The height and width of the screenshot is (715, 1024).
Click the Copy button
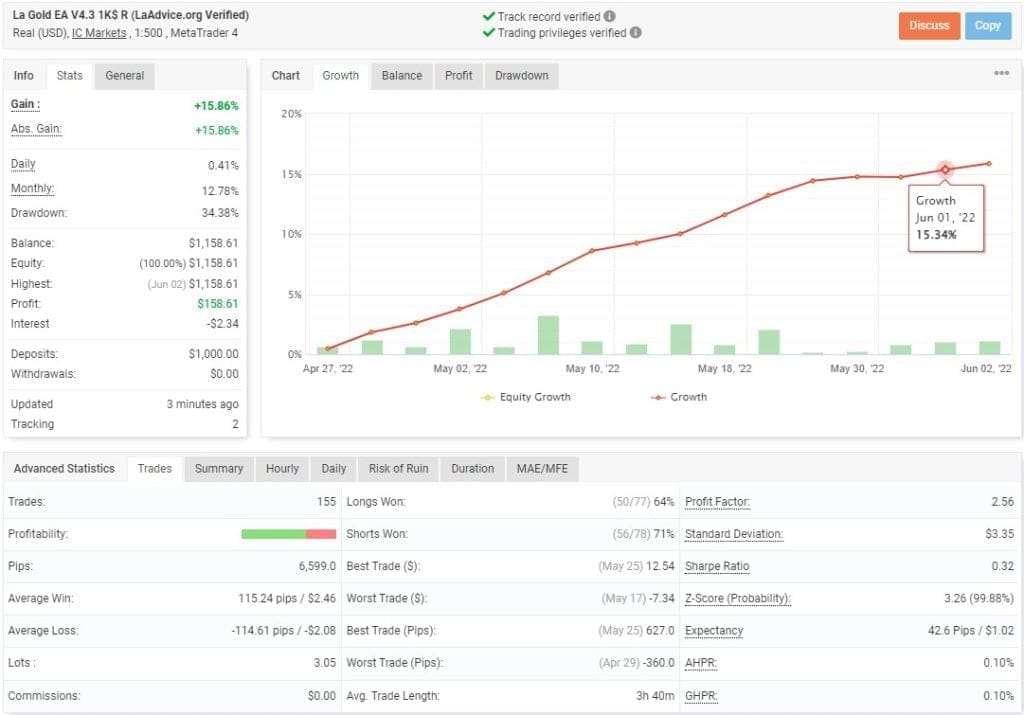pyautogui.click(x=987, y=26)
